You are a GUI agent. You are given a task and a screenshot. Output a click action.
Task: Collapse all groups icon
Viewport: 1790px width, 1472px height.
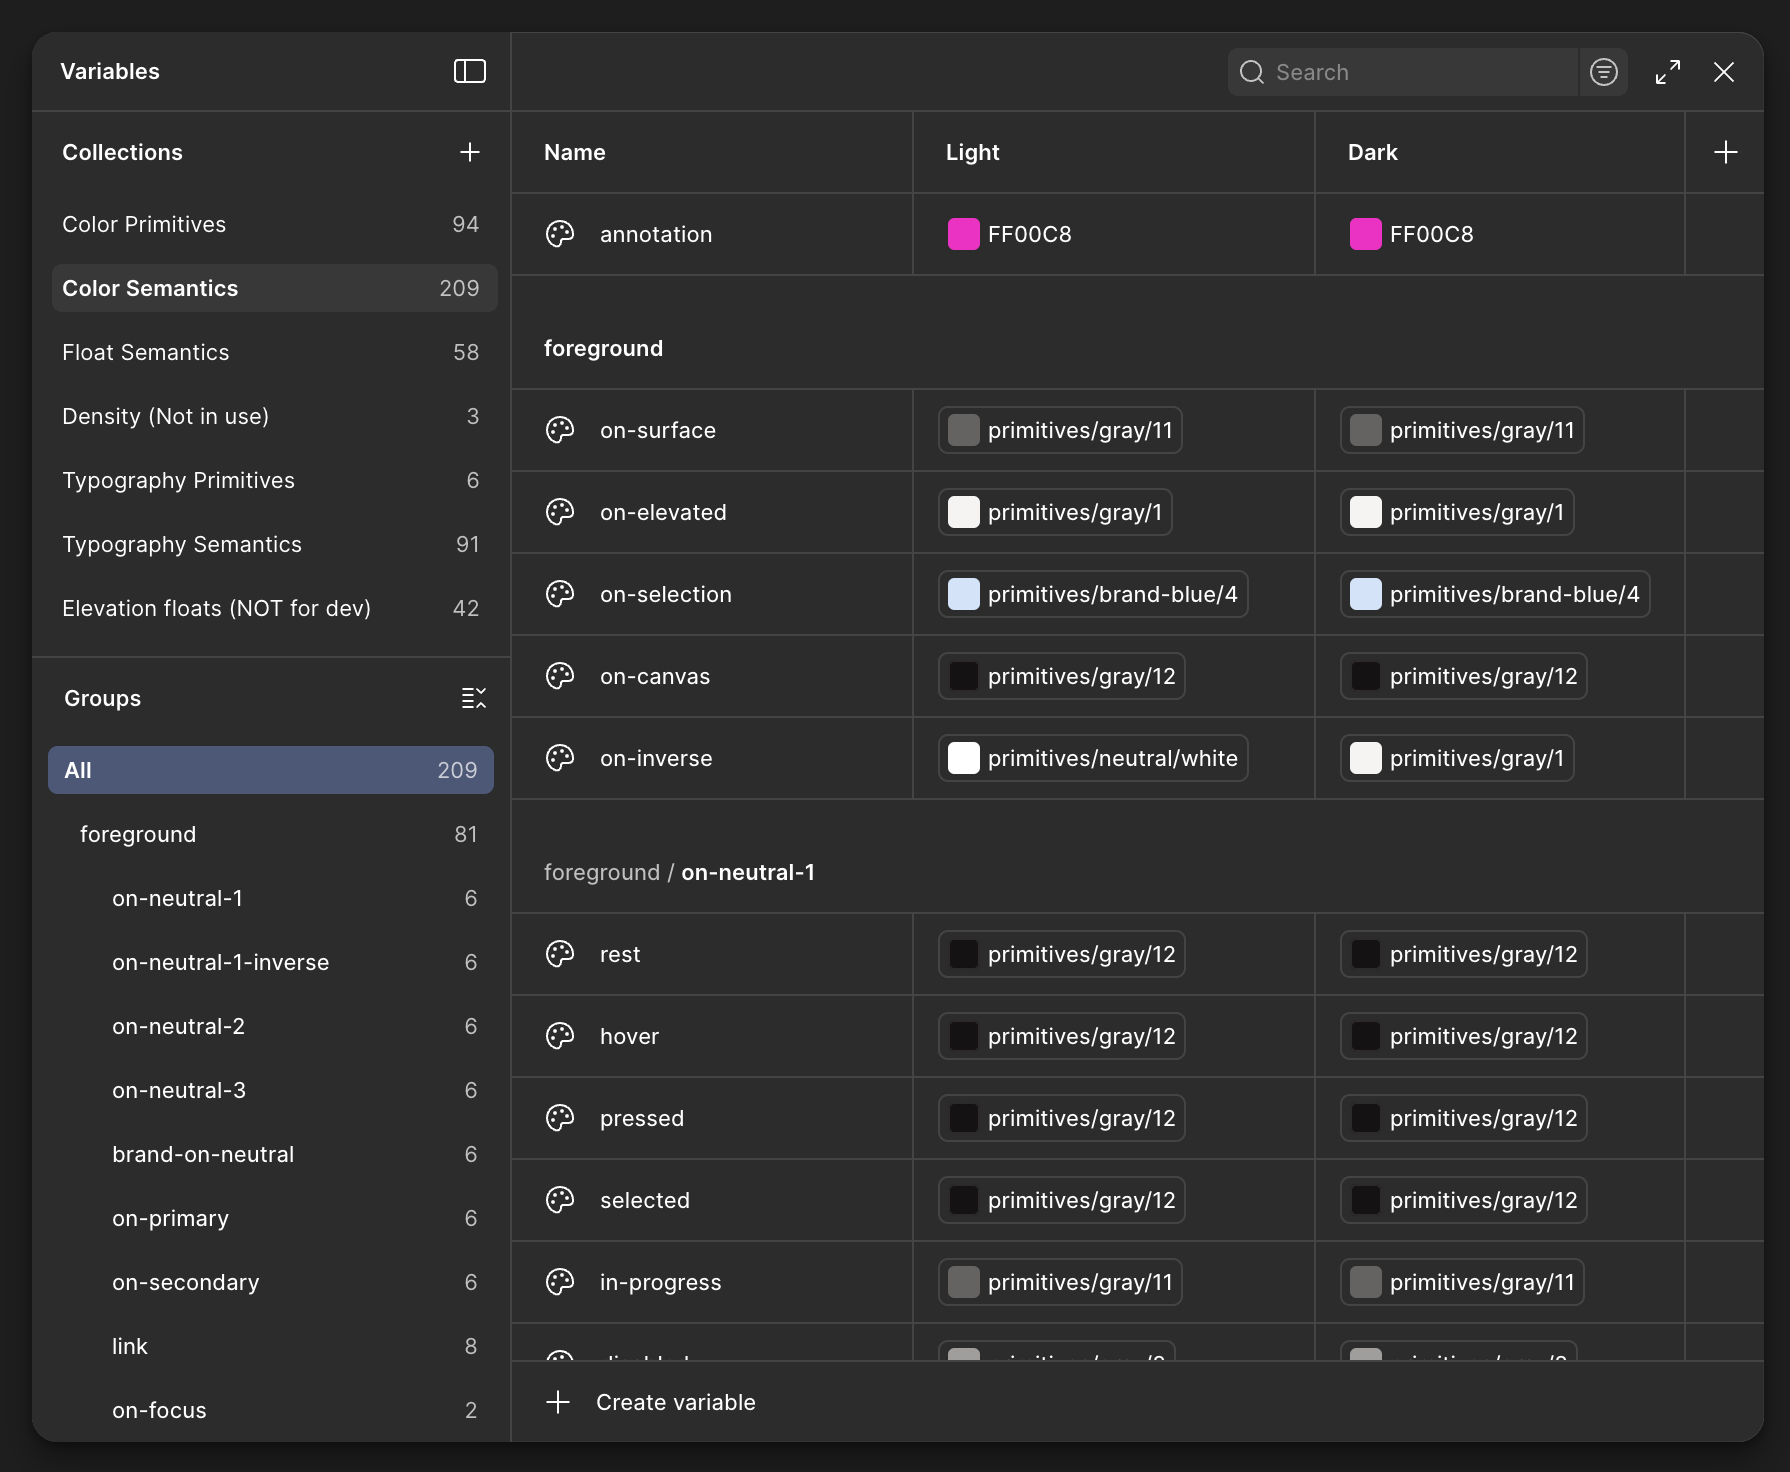pyautogui.click(x=474, y=698)
